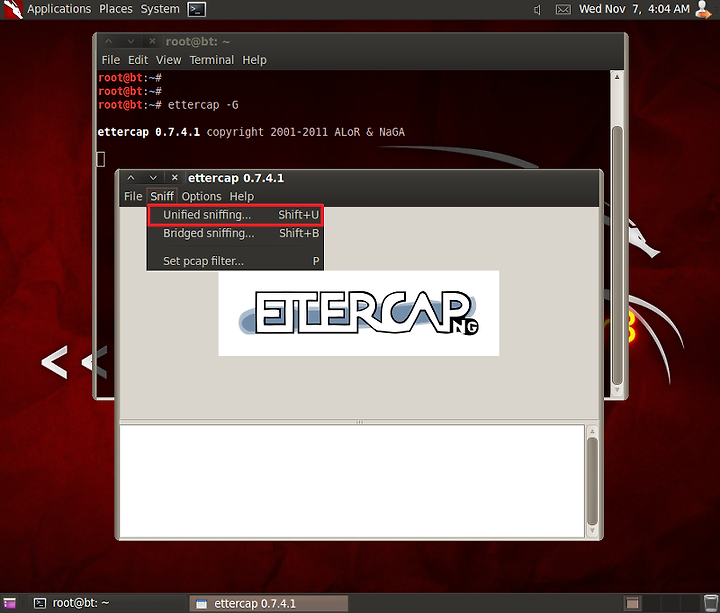The width and height of the screenshot is (720, 613).
Task: Open terminal Edit menu
Action: [x=138, y=60]
